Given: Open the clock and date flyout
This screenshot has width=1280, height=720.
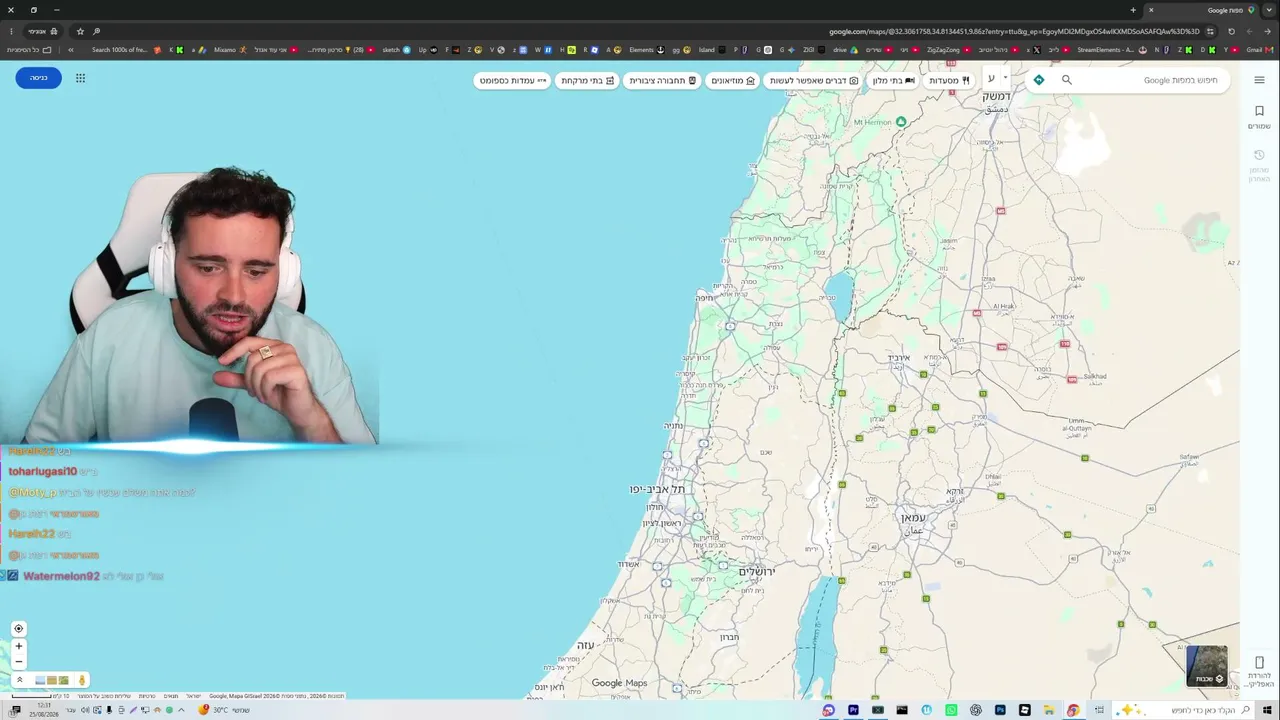Looking at the screenshot, I should click(44, 710).
